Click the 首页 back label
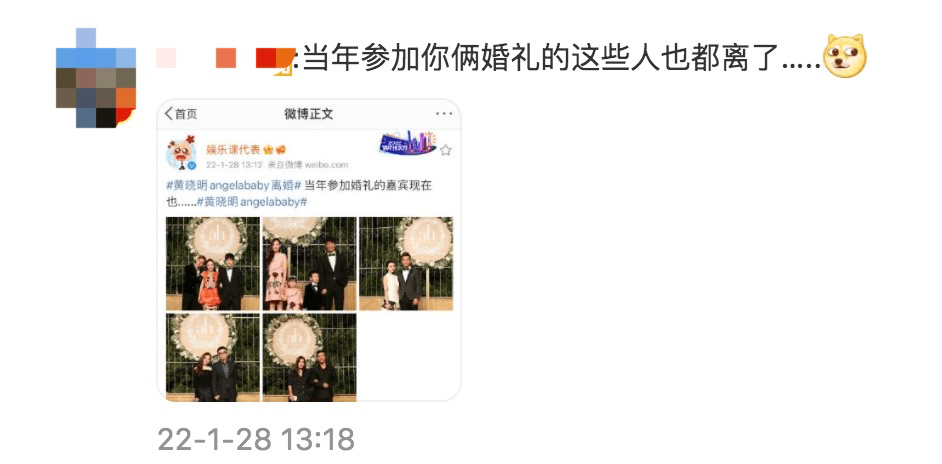 click(186, 114)
